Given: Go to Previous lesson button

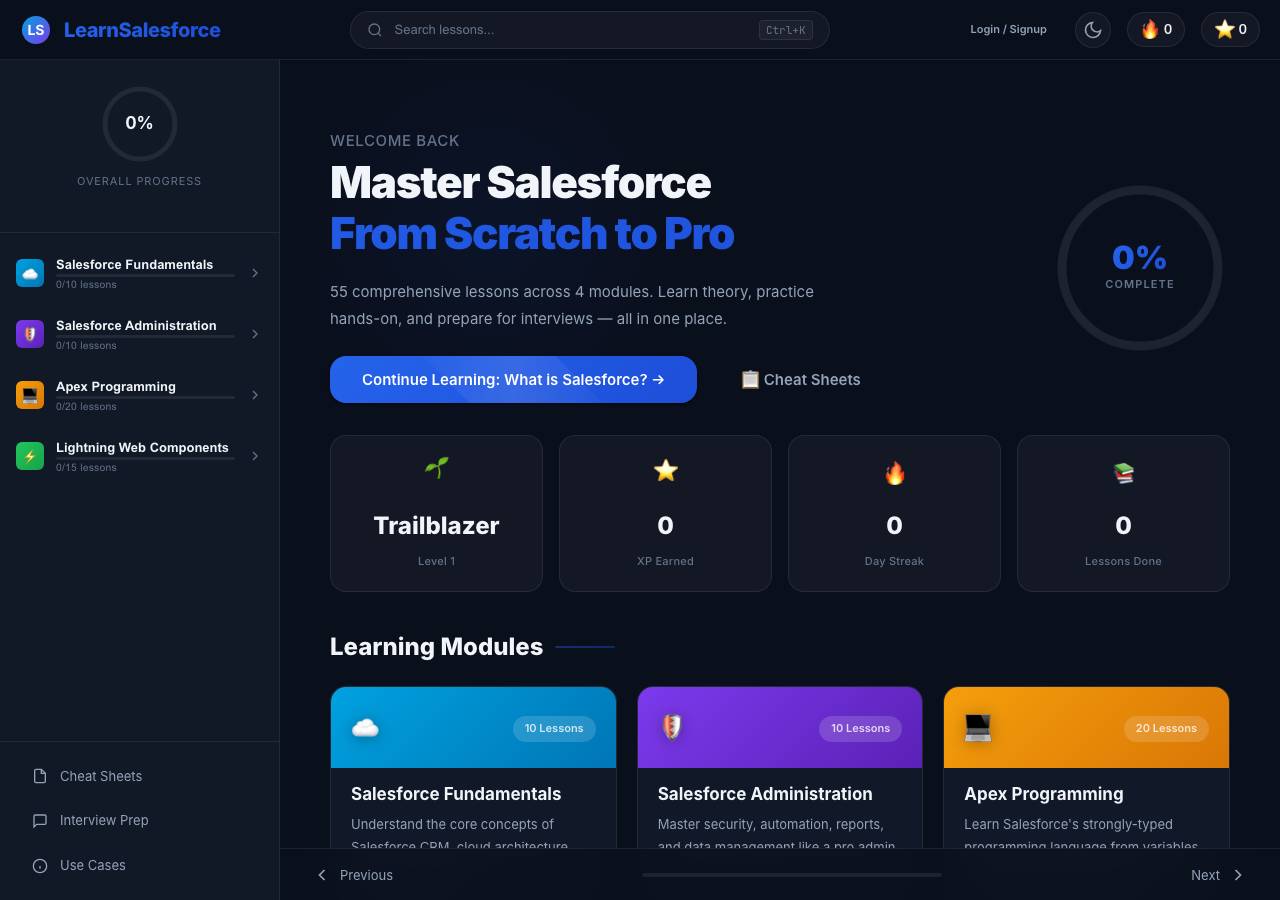Looking at the screenshot, I should click(355, 875).
